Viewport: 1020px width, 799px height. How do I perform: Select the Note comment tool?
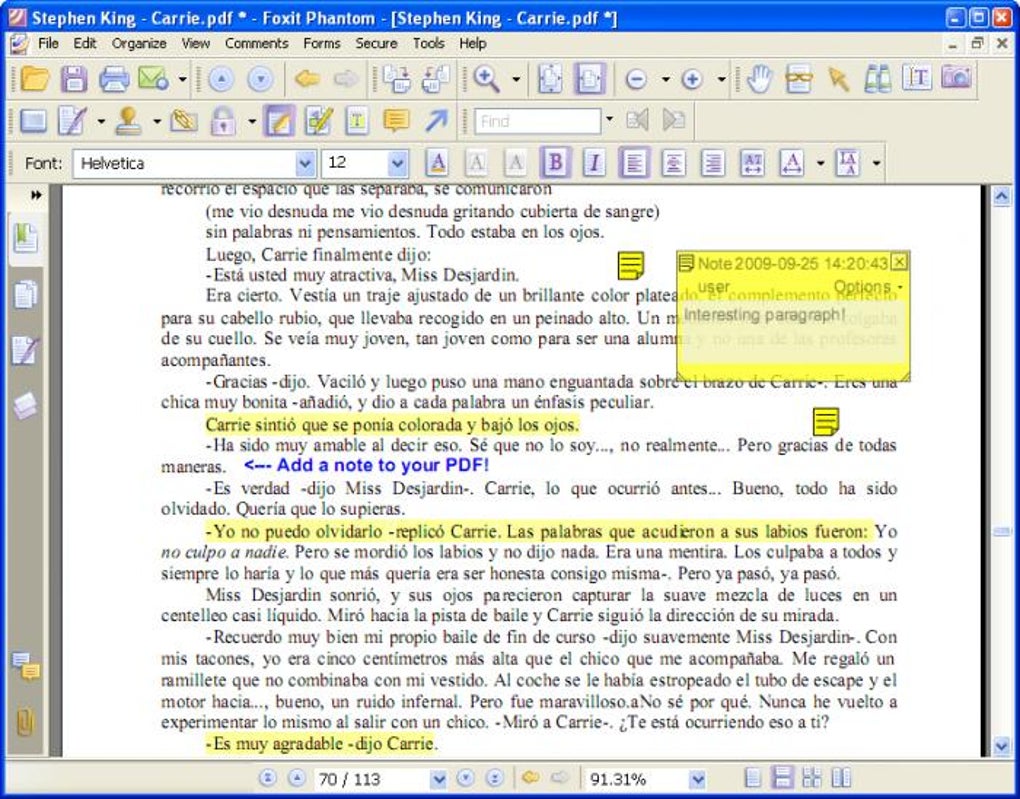click(279, 121)
